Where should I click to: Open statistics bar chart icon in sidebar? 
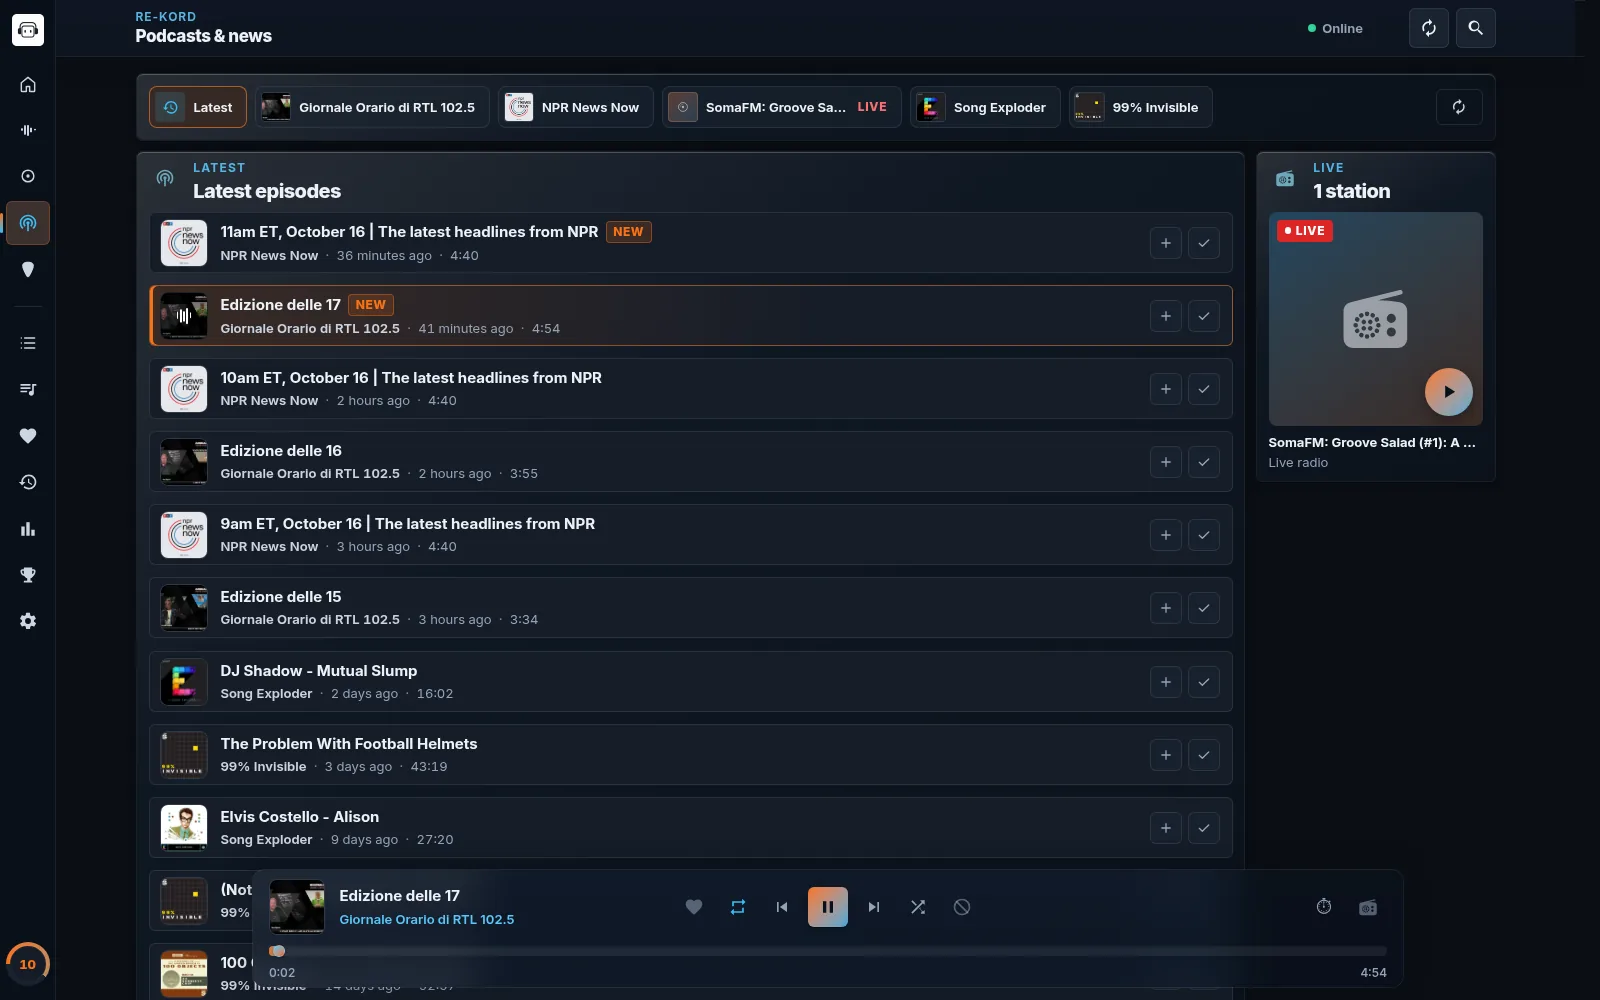[28, 529]
